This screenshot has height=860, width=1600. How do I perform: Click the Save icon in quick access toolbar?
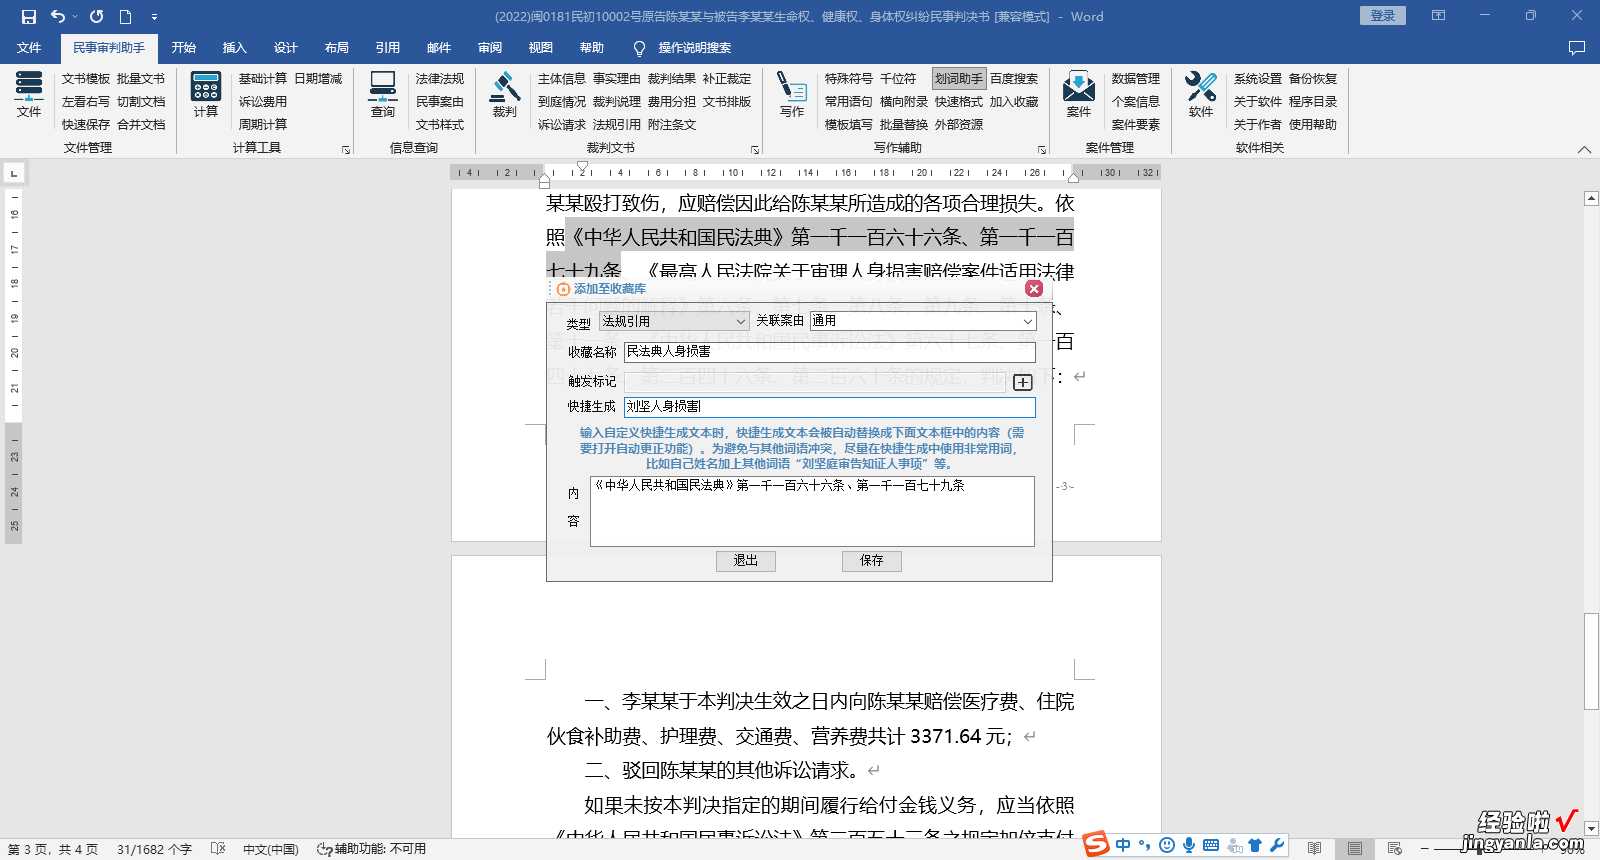tap(29, 16)
